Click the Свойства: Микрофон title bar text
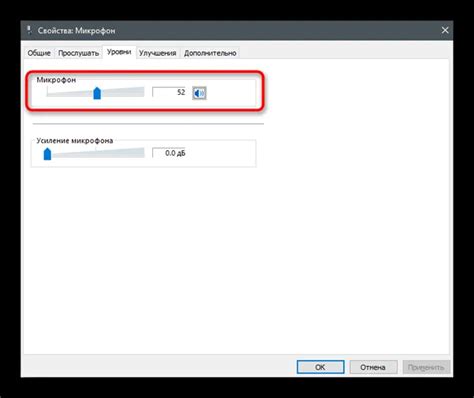Viewport: 474px width, 398px height. (76, 30)
